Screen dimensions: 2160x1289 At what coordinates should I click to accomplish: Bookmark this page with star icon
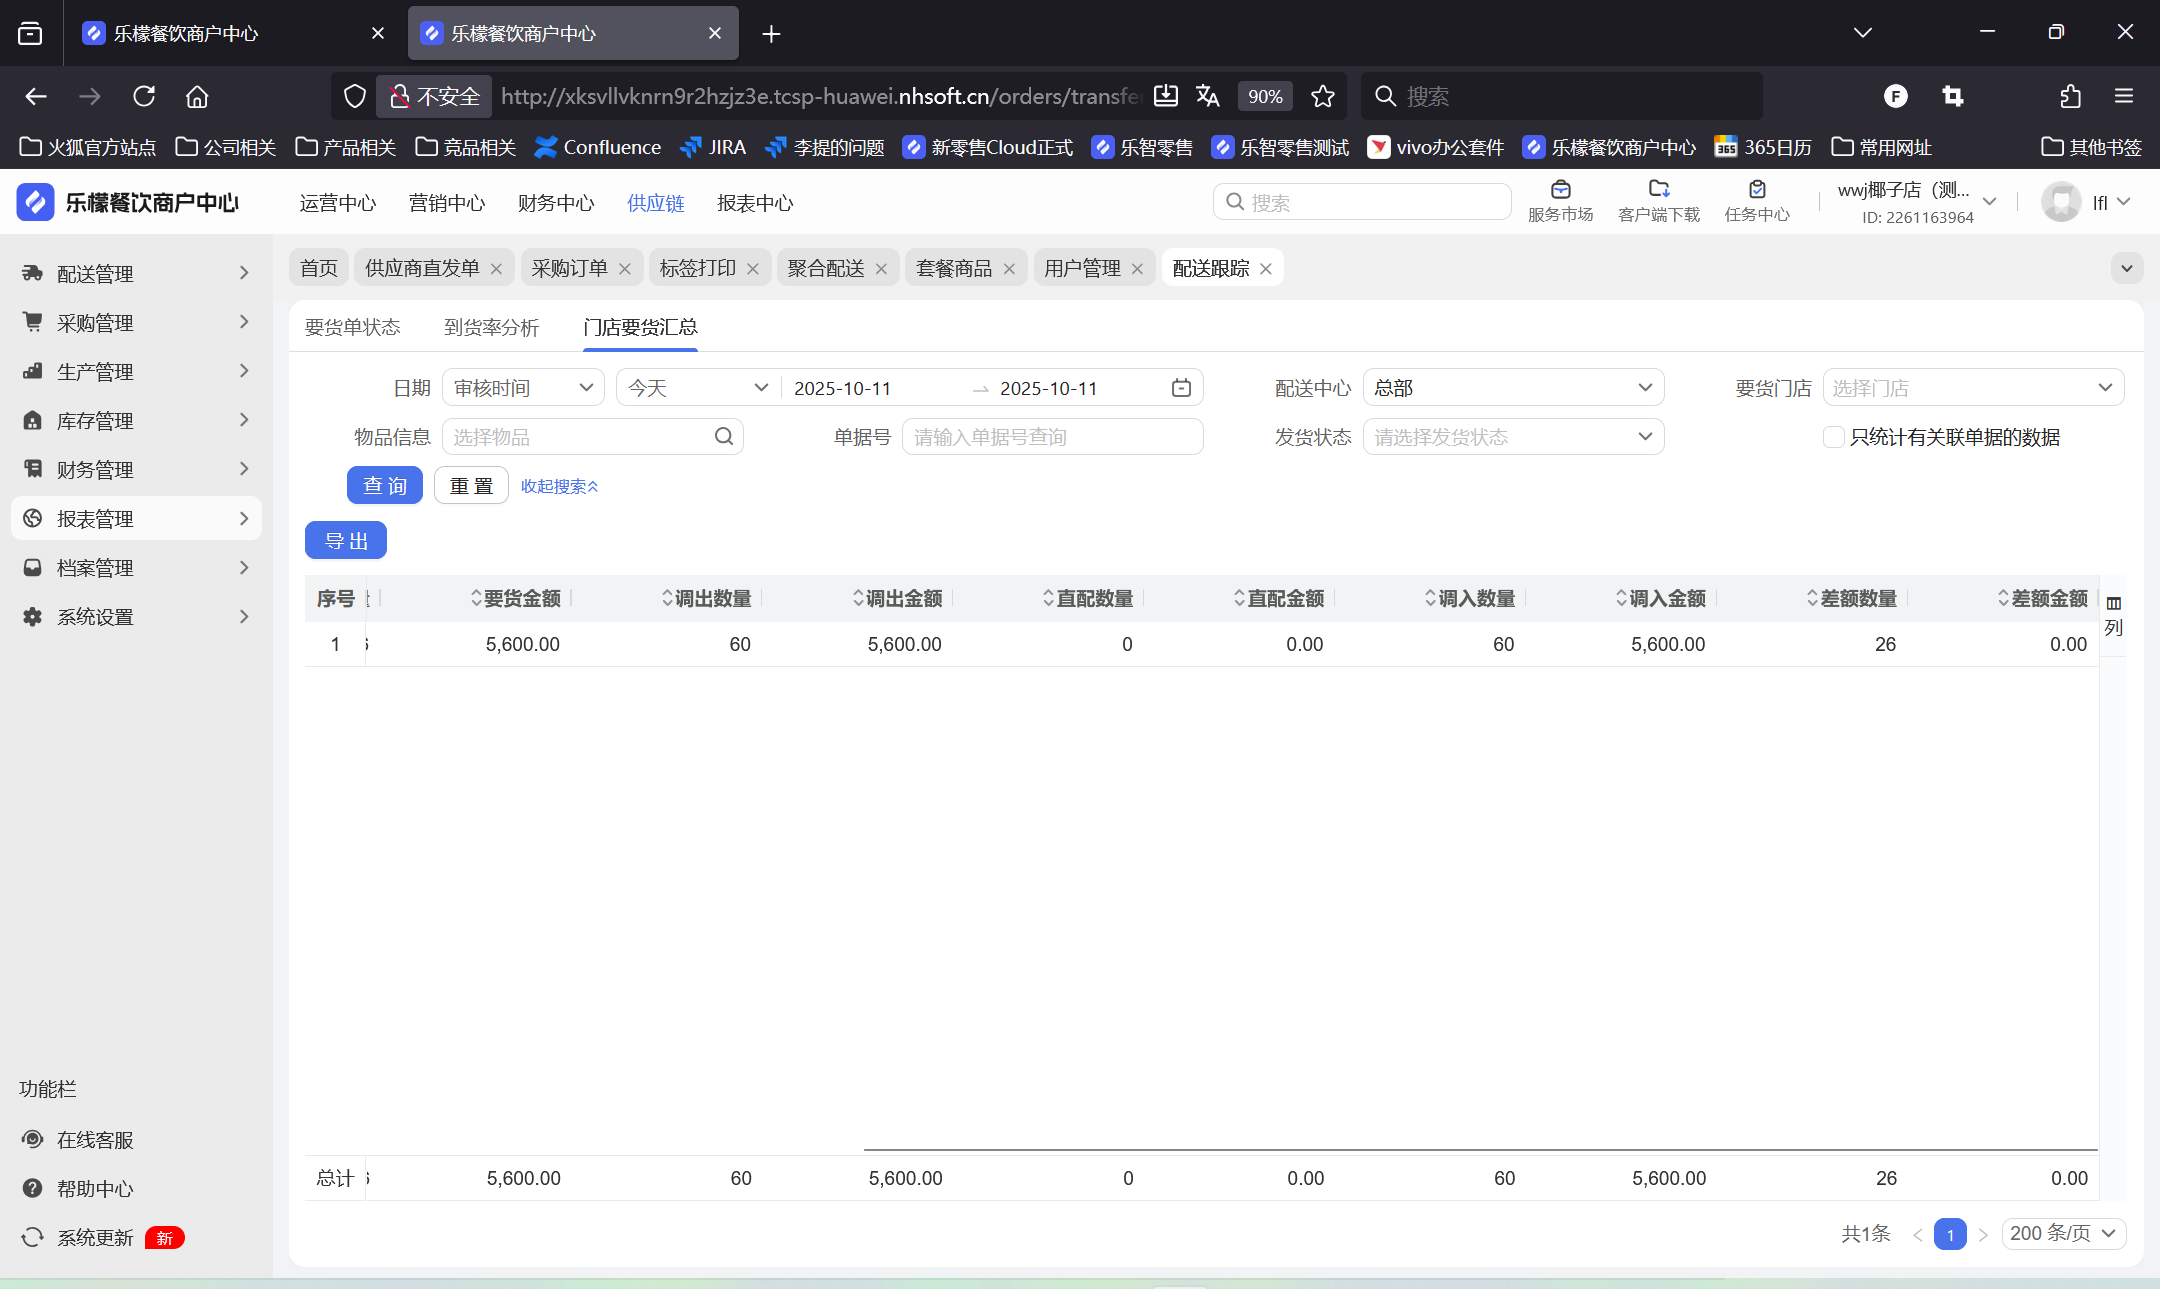click(x=1323, y=96)
